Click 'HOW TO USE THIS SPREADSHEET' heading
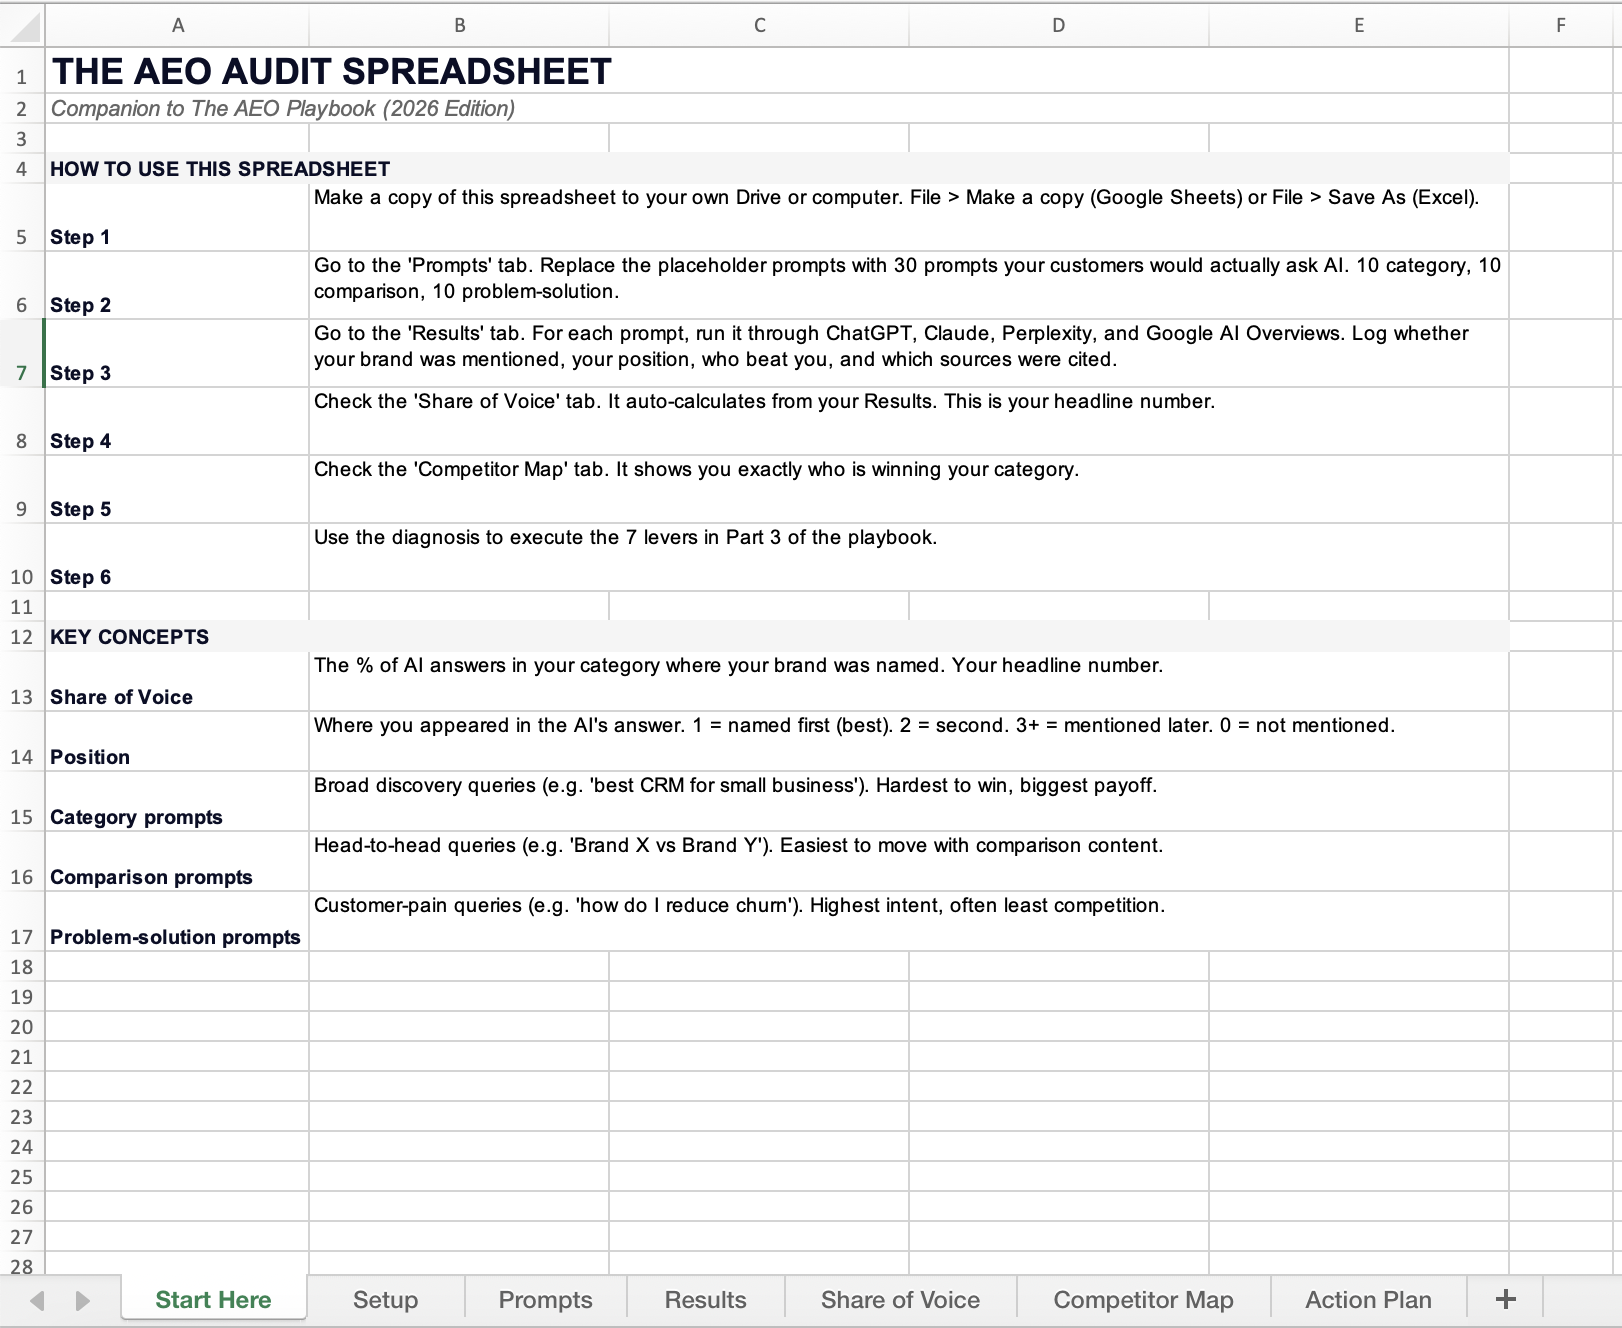Viewport: 1622px width, 1328px height. (220, 169)
